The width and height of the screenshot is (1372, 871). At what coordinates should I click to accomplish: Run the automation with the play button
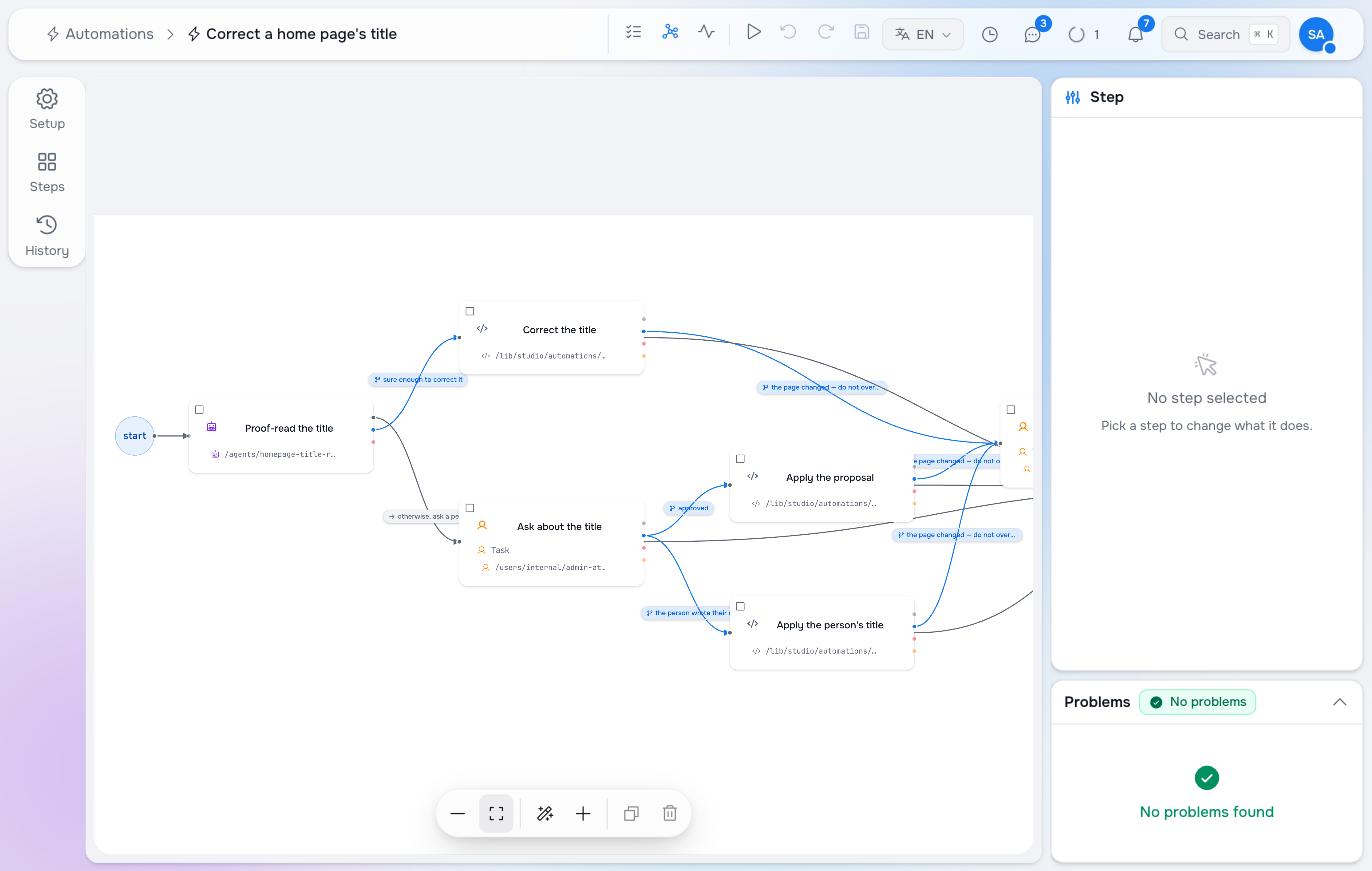coord(754,33)
